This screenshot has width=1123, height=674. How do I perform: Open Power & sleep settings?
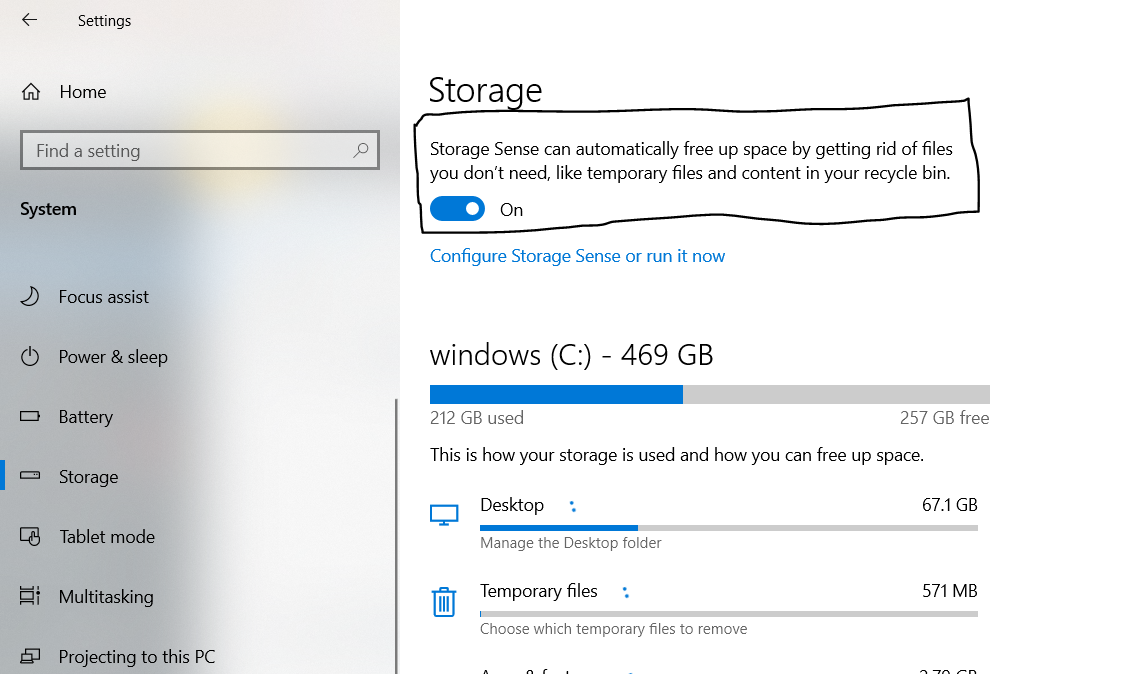[x=112, y=356]
